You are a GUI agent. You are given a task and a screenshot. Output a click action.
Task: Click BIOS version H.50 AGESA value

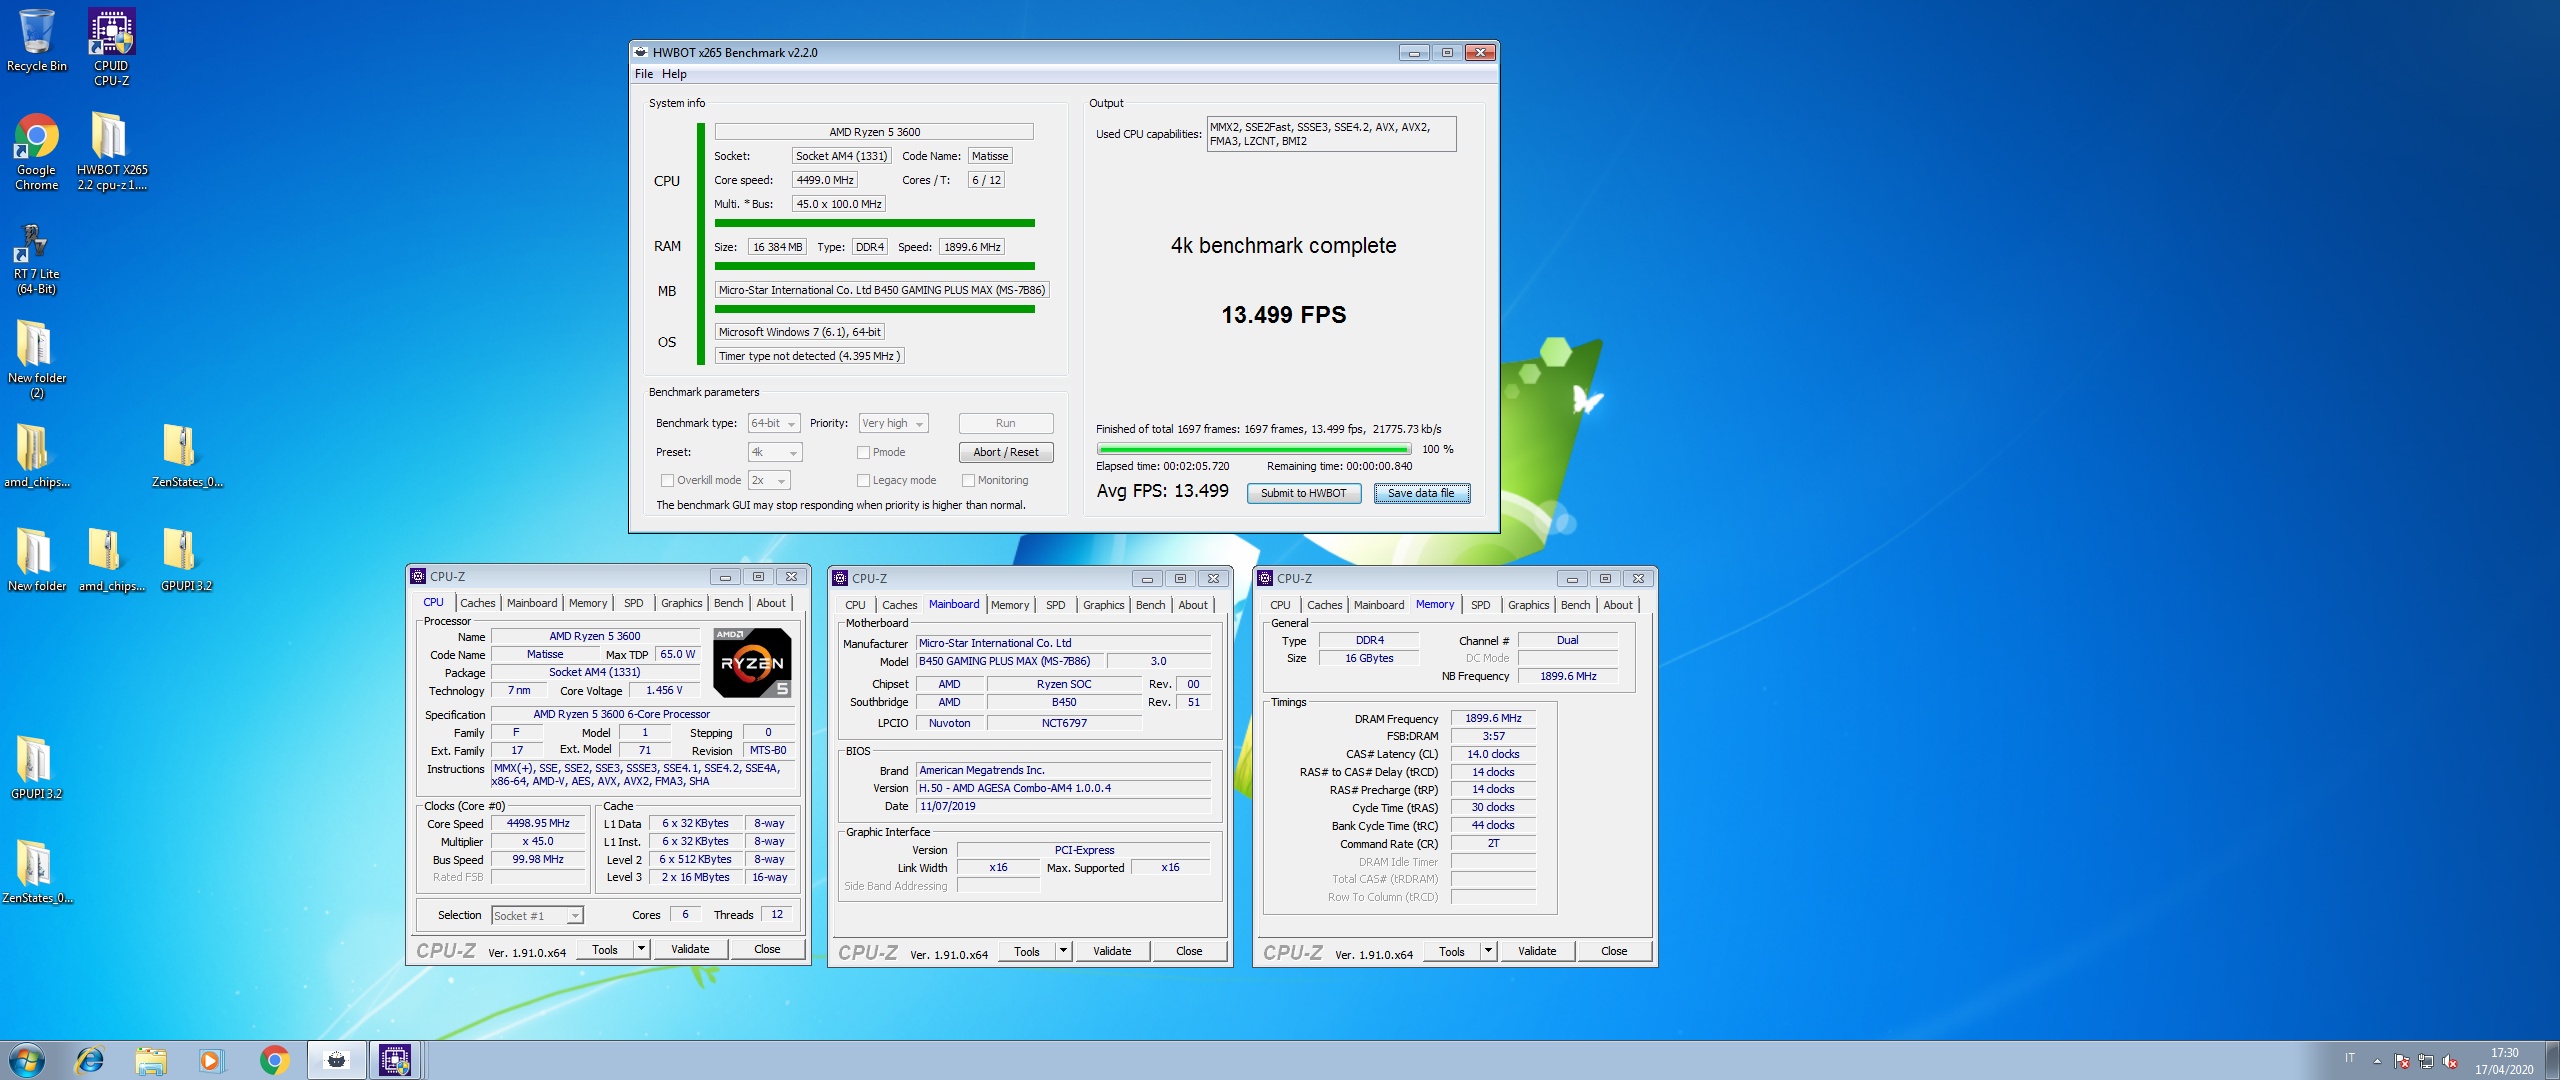(1063, 788)
